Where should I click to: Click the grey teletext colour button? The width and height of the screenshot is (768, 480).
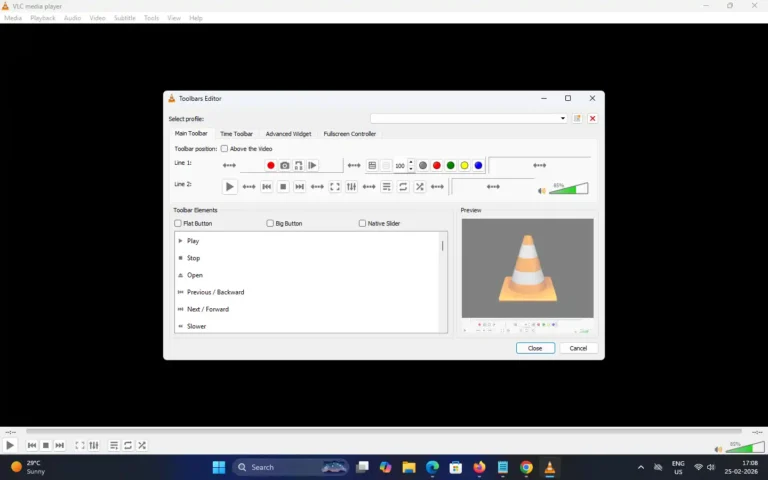click(x=423, y=166)
